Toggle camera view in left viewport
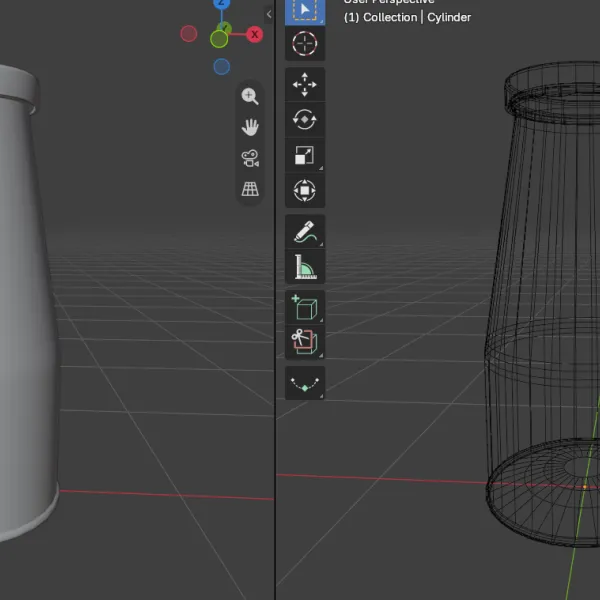The height and width of the screenshot is (600, 600). click(250, 158)
